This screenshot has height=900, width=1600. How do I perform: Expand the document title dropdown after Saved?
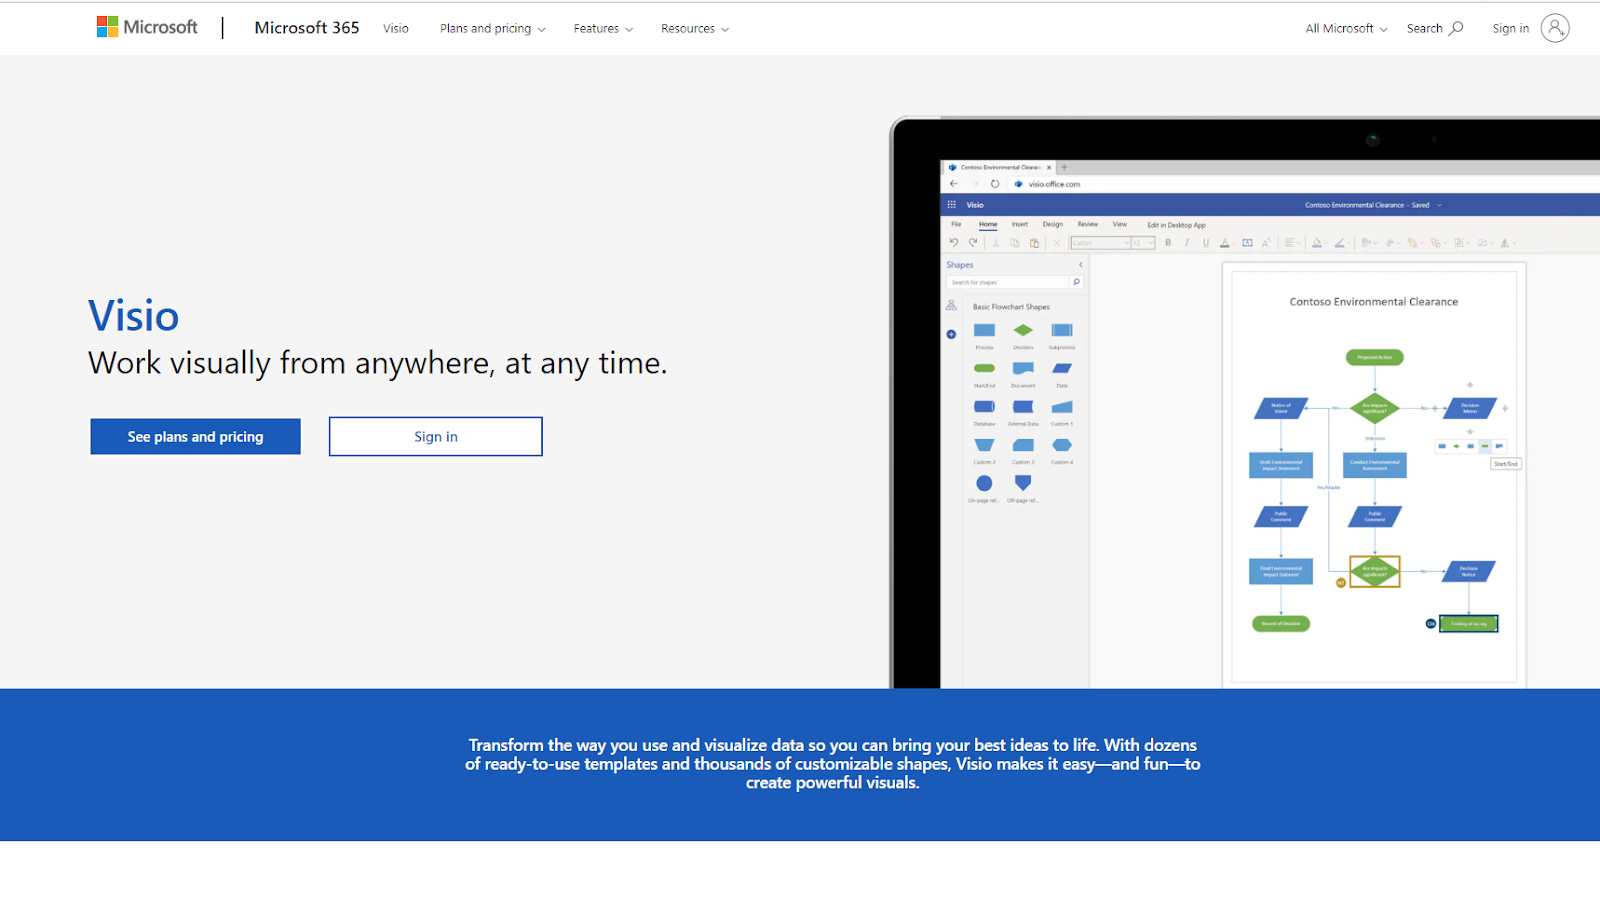point(1440,205)
